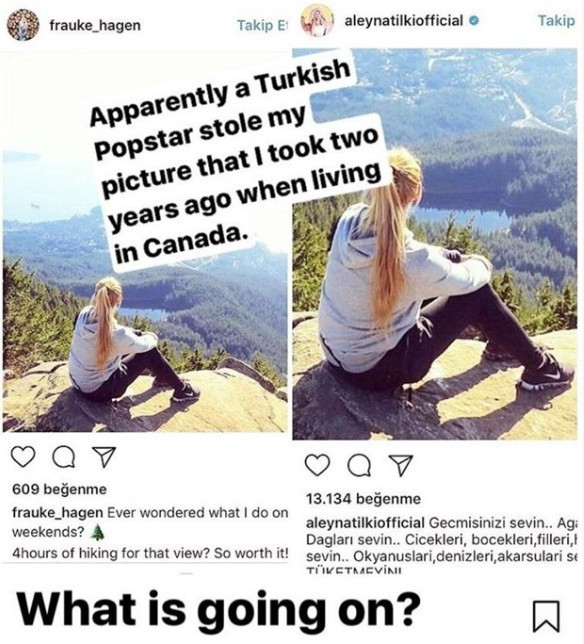584x644 pixels.
Task: Open aleynatilkiofficial profile avatar
Action: click(x=317, y=21)
